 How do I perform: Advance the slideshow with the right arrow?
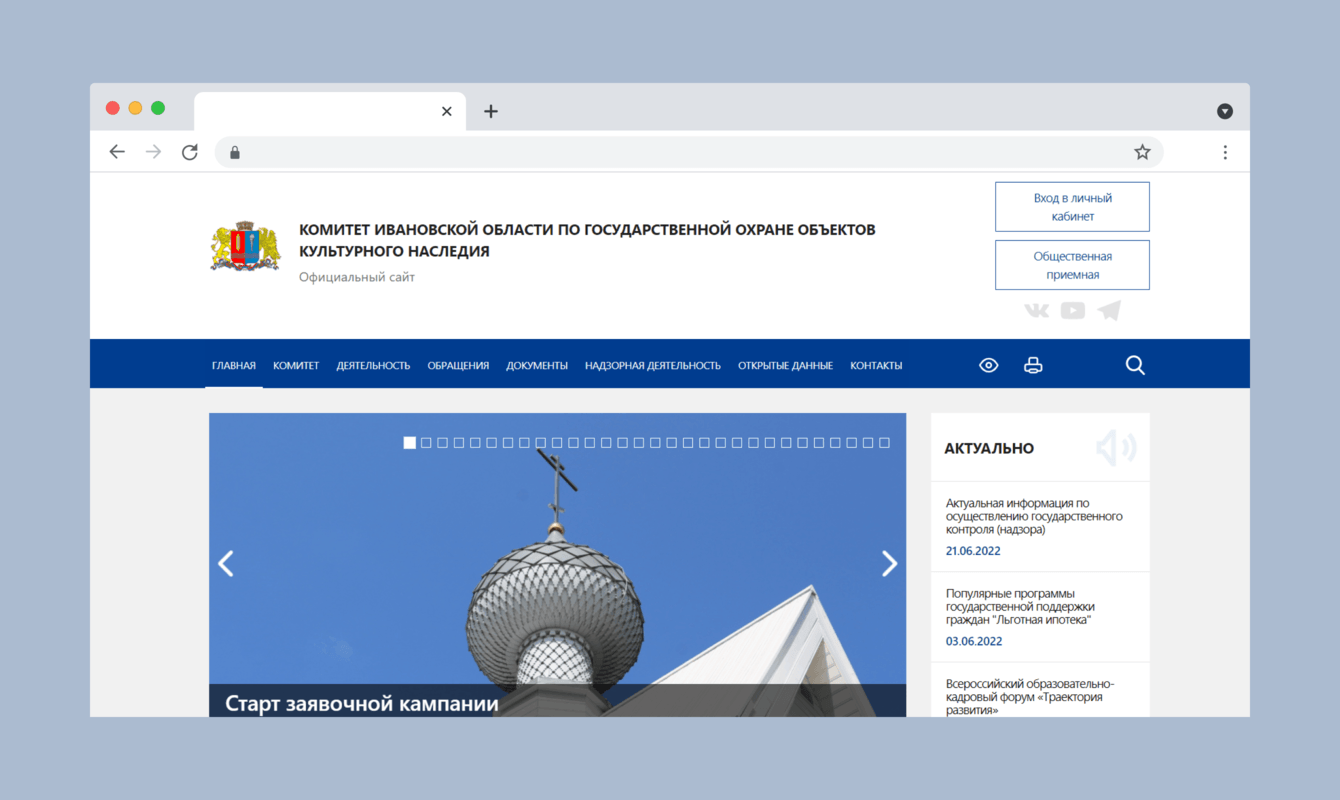coord(889,563)
